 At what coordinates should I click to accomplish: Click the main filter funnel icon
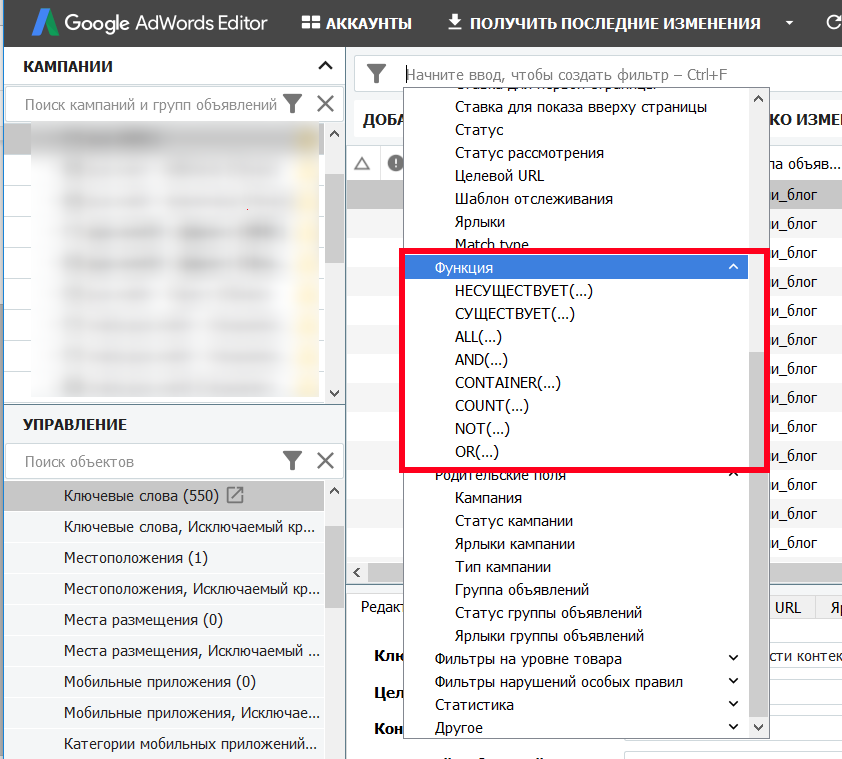[x=376, y=74]
